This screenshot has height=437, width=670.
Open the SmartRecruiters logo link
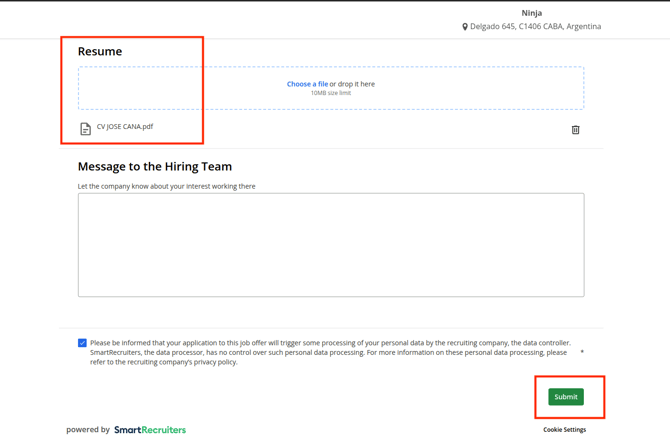tap(149, 430)
